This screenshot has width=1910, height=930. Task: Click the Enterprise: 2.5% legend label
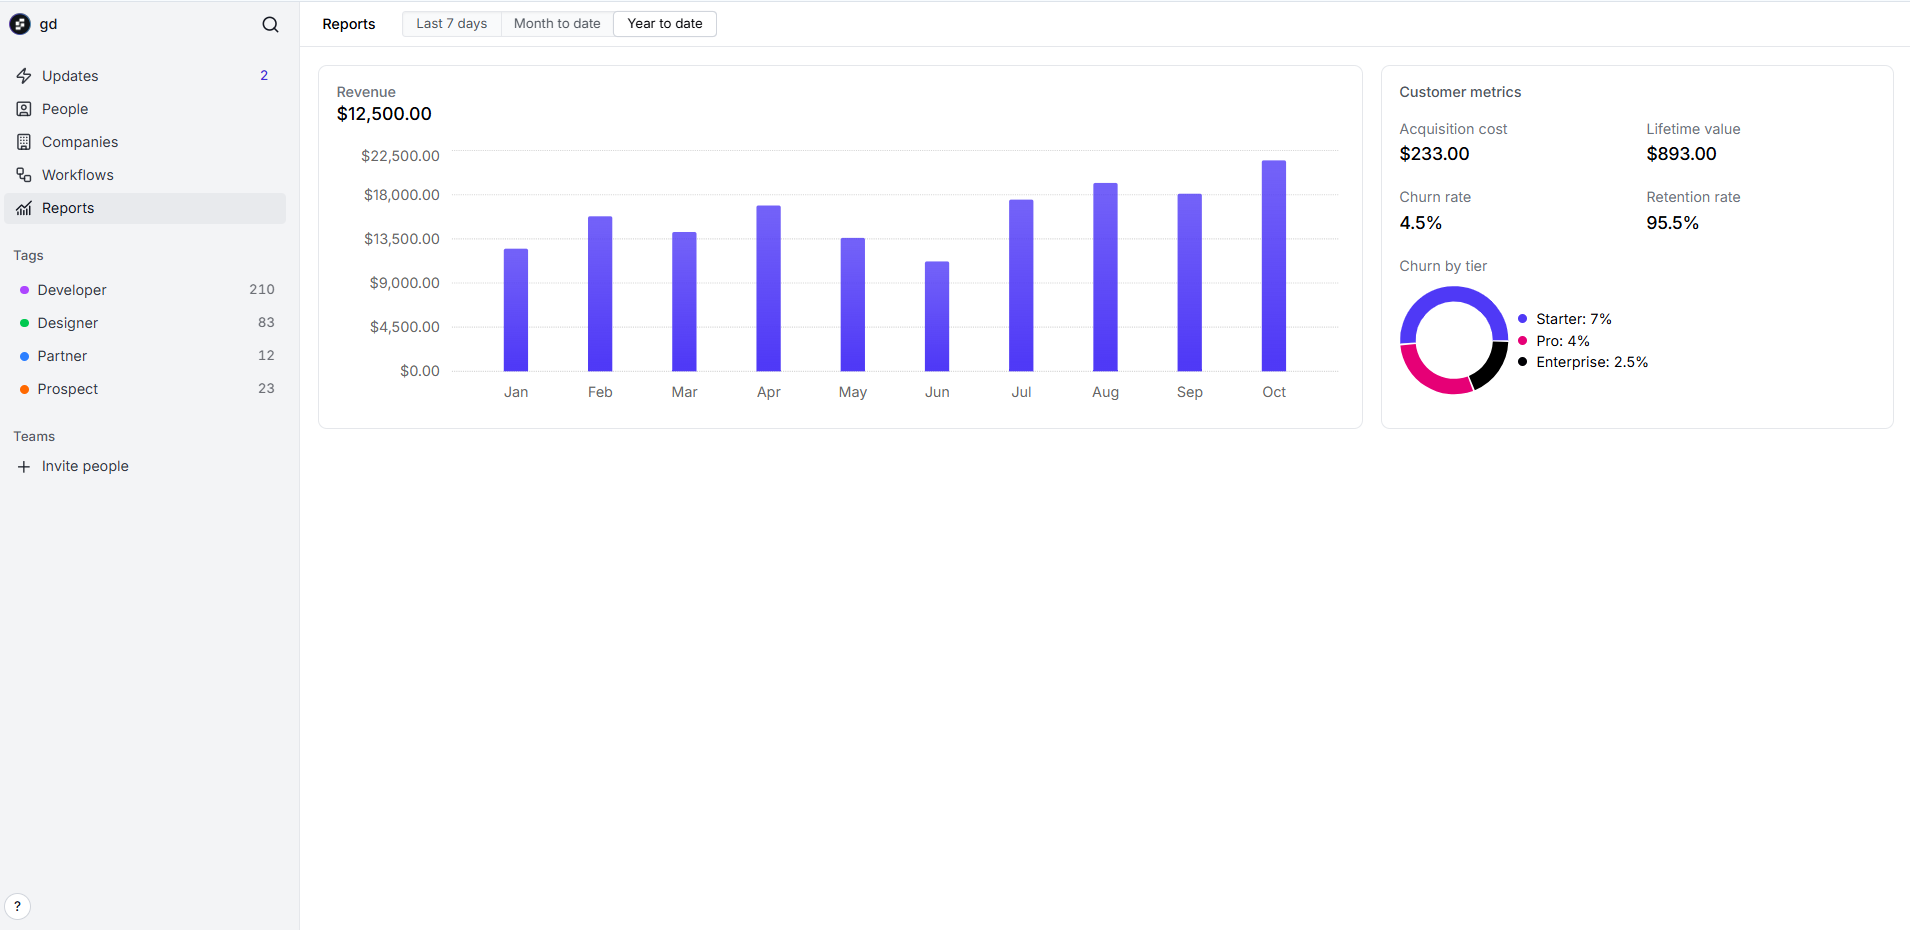click(x=1592, y=362)
